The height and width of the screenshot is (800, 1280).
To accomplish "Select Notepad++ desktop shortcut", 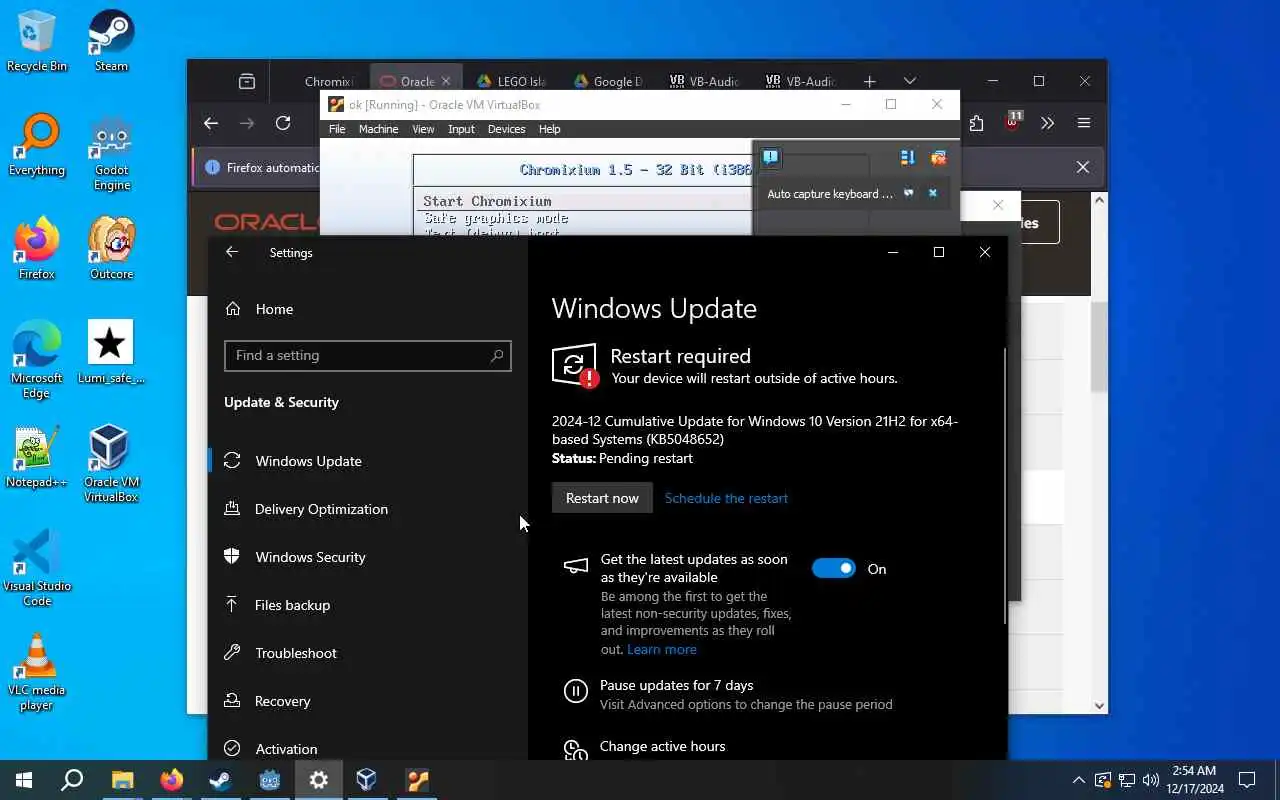I will (x=37, y=457).
